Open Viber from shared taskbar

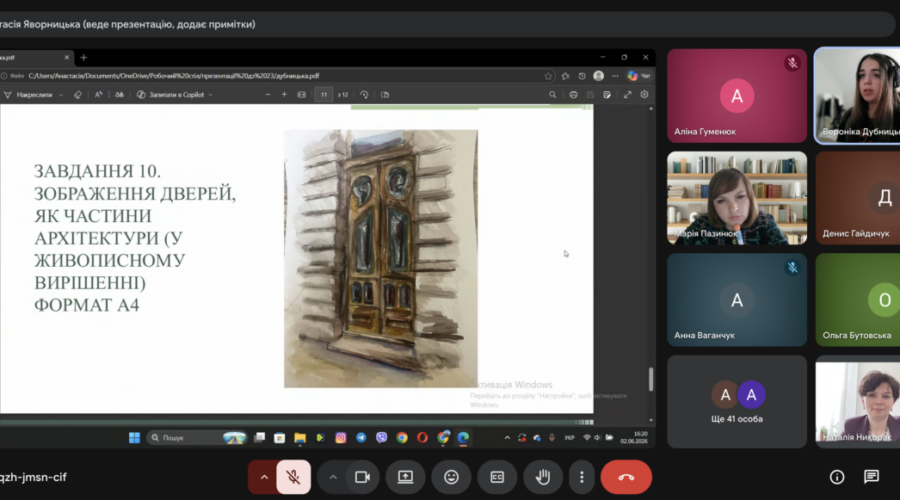[x=382, y=438]
